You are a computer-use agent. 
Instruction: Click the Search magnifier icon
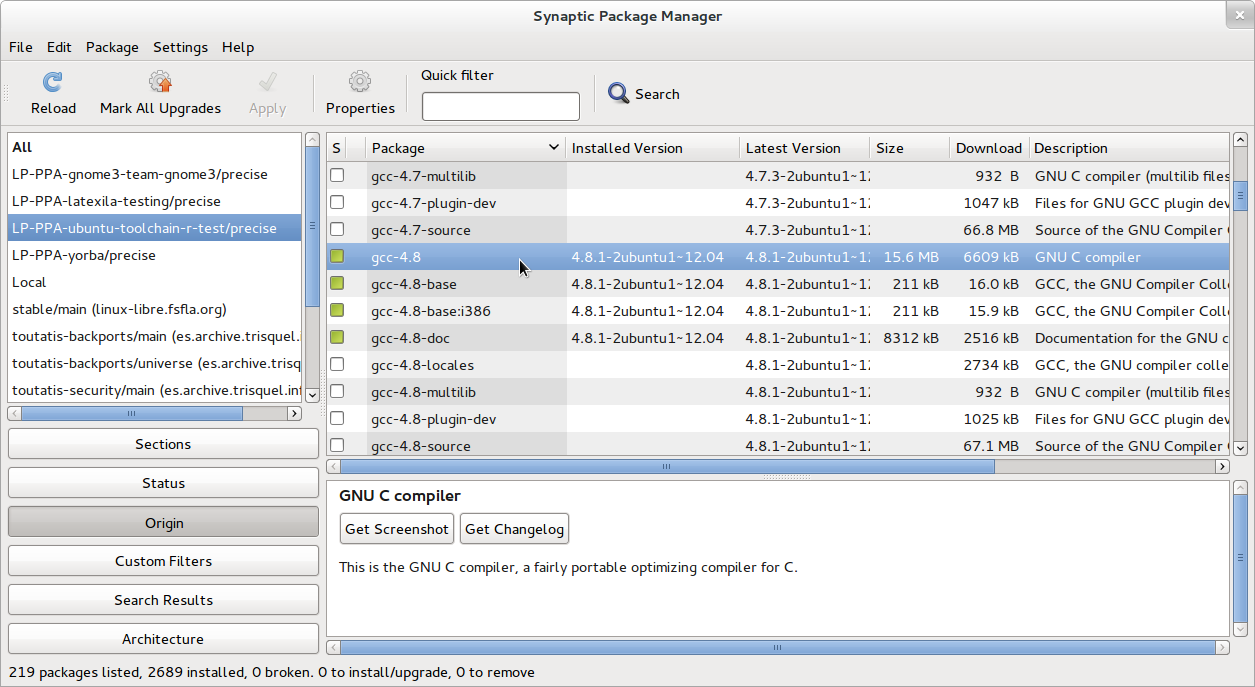pos(619,94)
